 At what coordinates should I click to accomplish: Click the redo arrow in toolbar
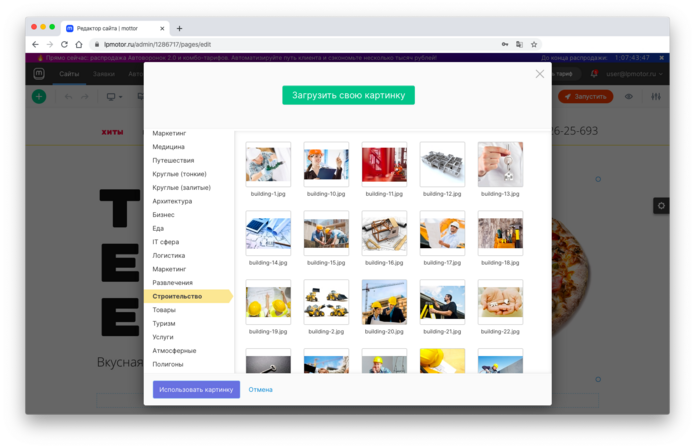pyautogui.click(x=85, y=96)
